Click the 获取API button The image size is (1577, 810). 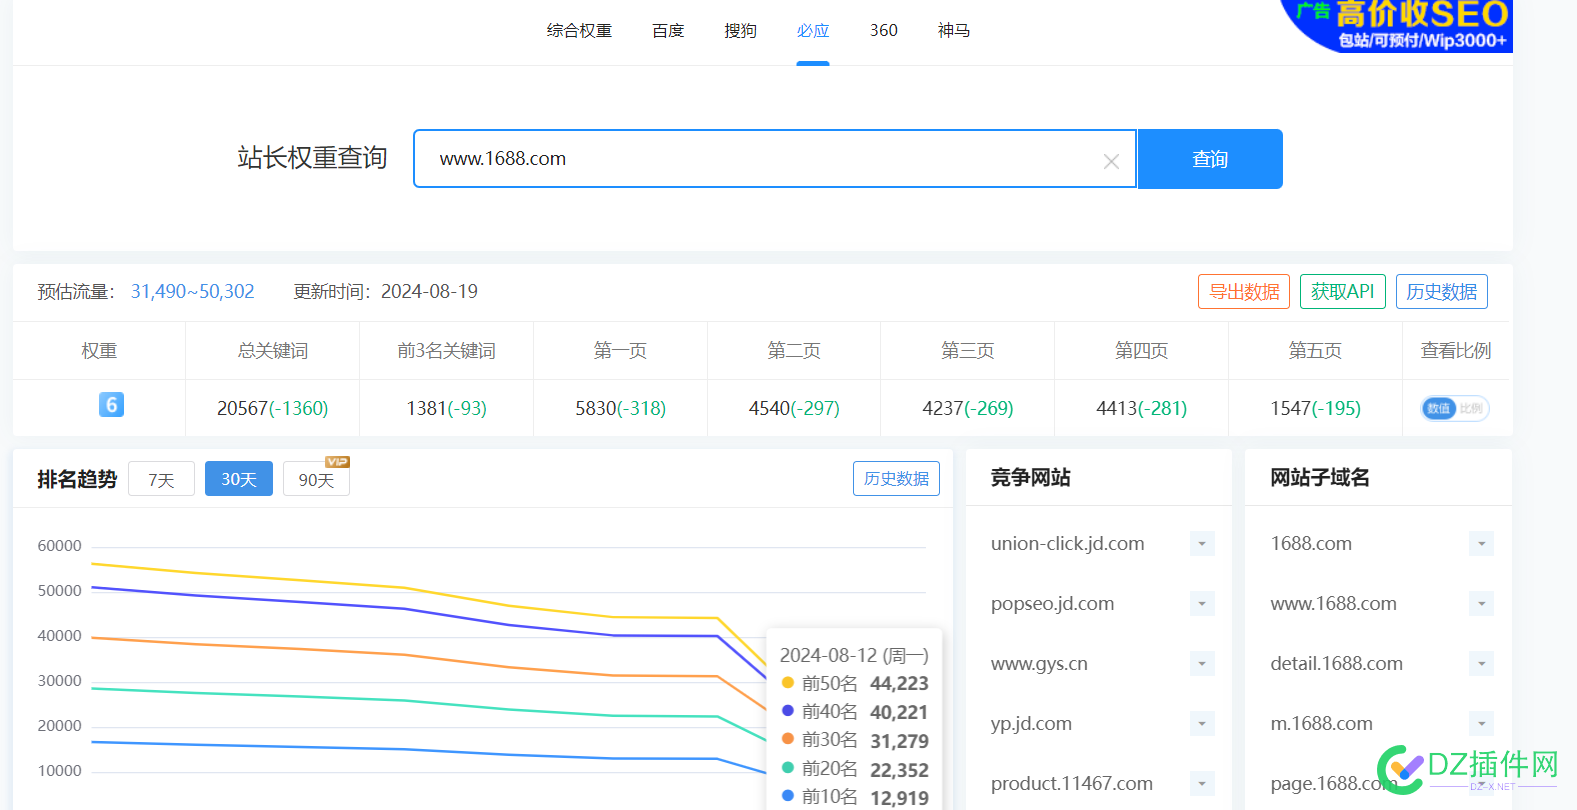1343,292
